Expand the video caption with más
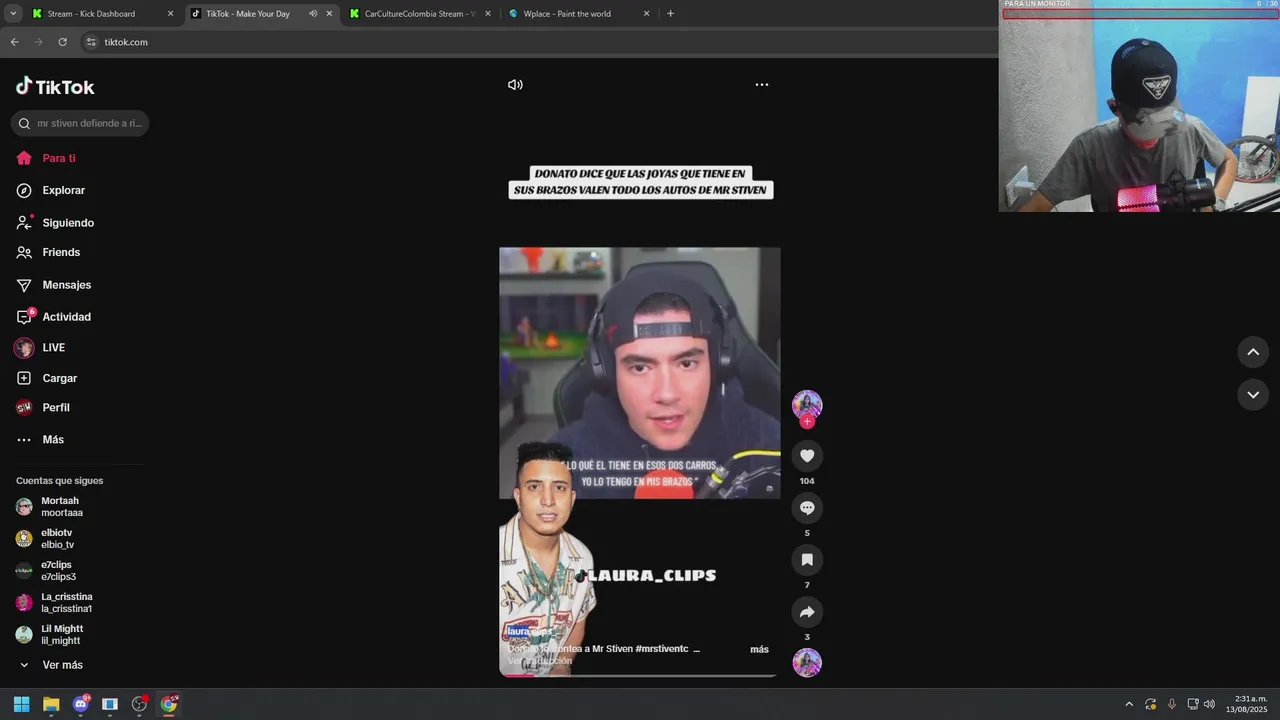Image resolution: width=1280 pixels, height=720 pixels. pyautogui.click(x=759, y=649)
